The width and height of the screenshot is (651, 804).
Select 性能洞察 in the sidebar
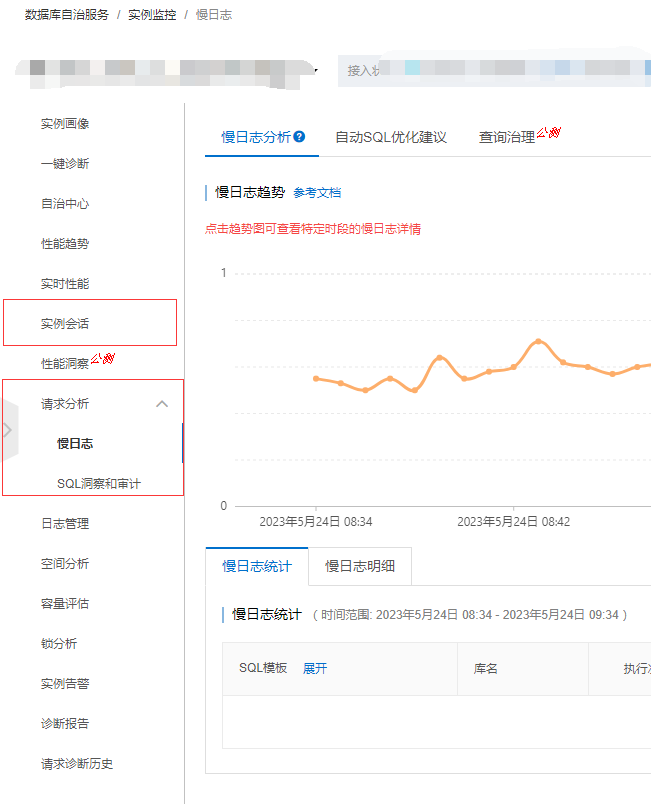click(65, 364)
